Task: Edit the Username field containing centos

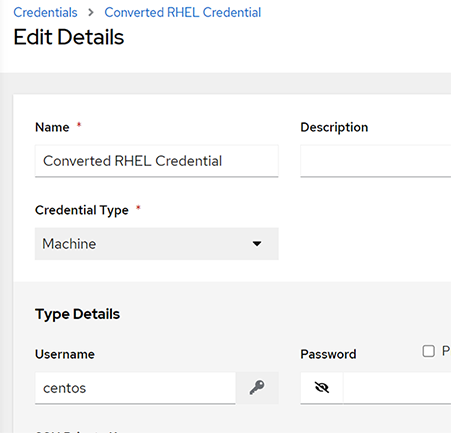Action: (135, 388)
